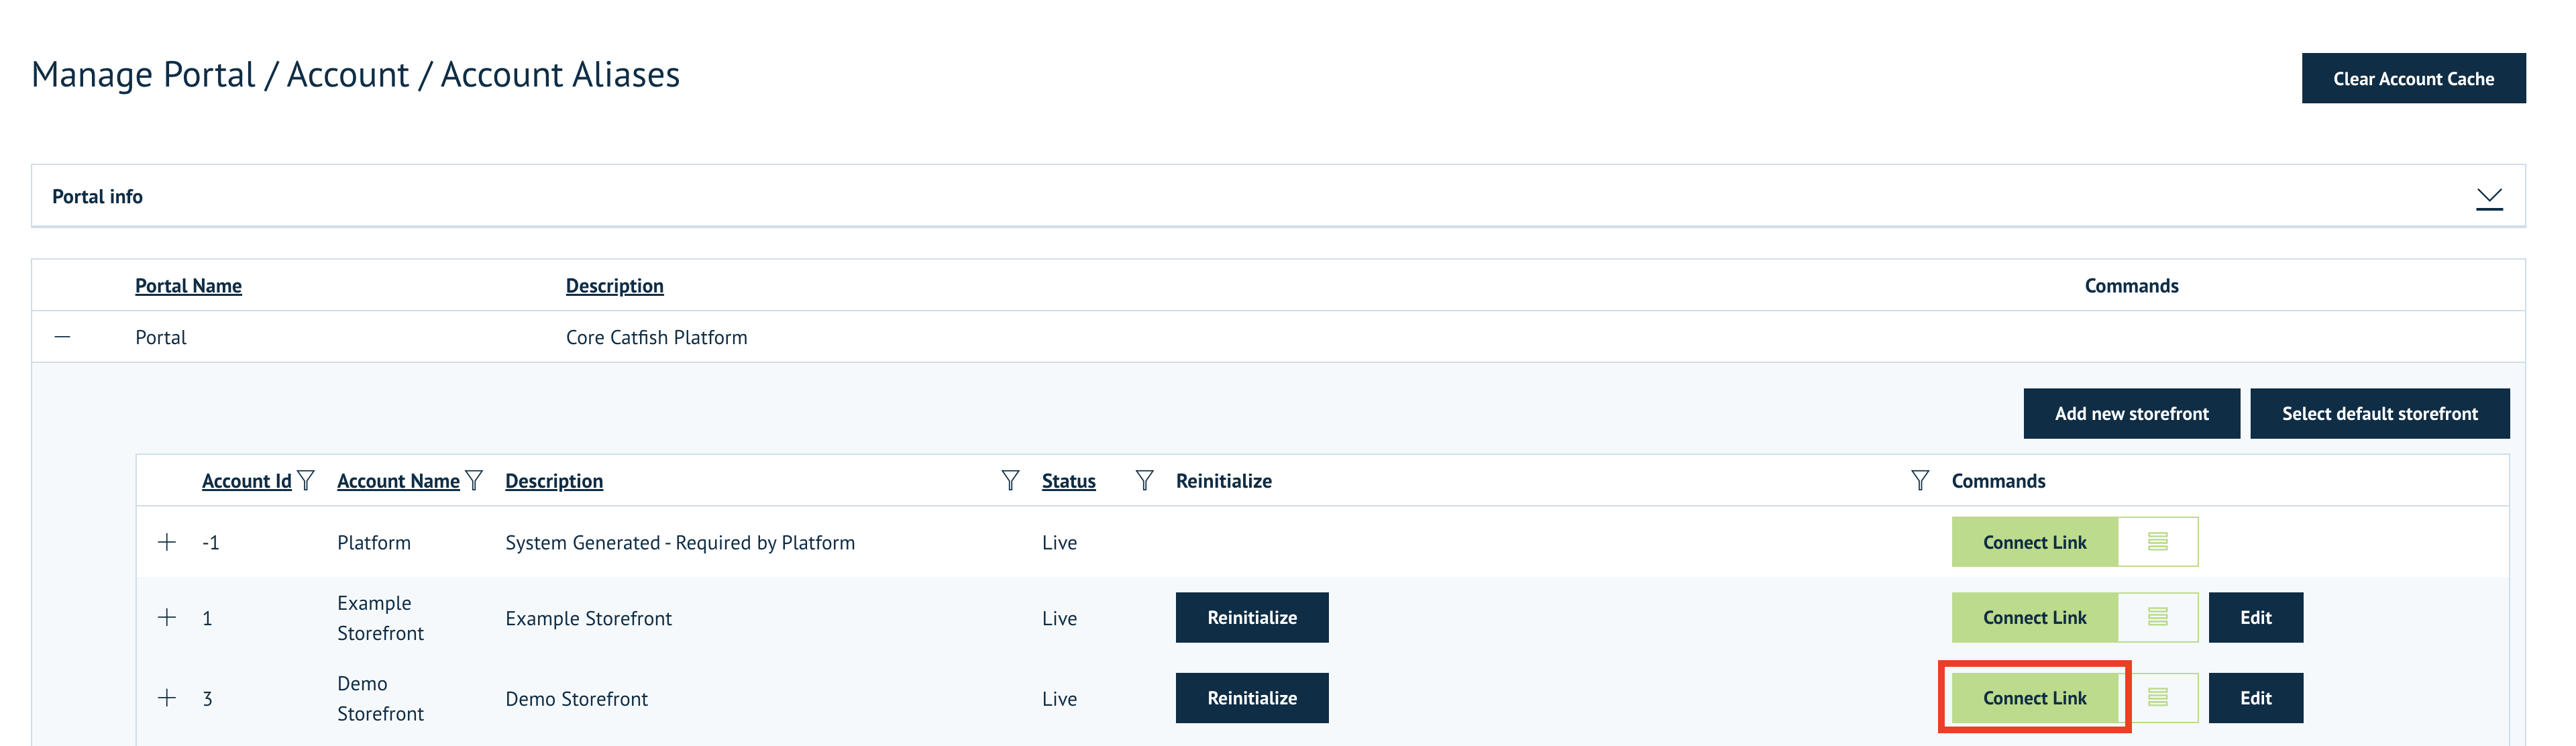Image resolution: width=2576 pixels, height=746 pixels.
Task: Open the filter funnel before the Commands column
Action: click(x=1920, y=480)
